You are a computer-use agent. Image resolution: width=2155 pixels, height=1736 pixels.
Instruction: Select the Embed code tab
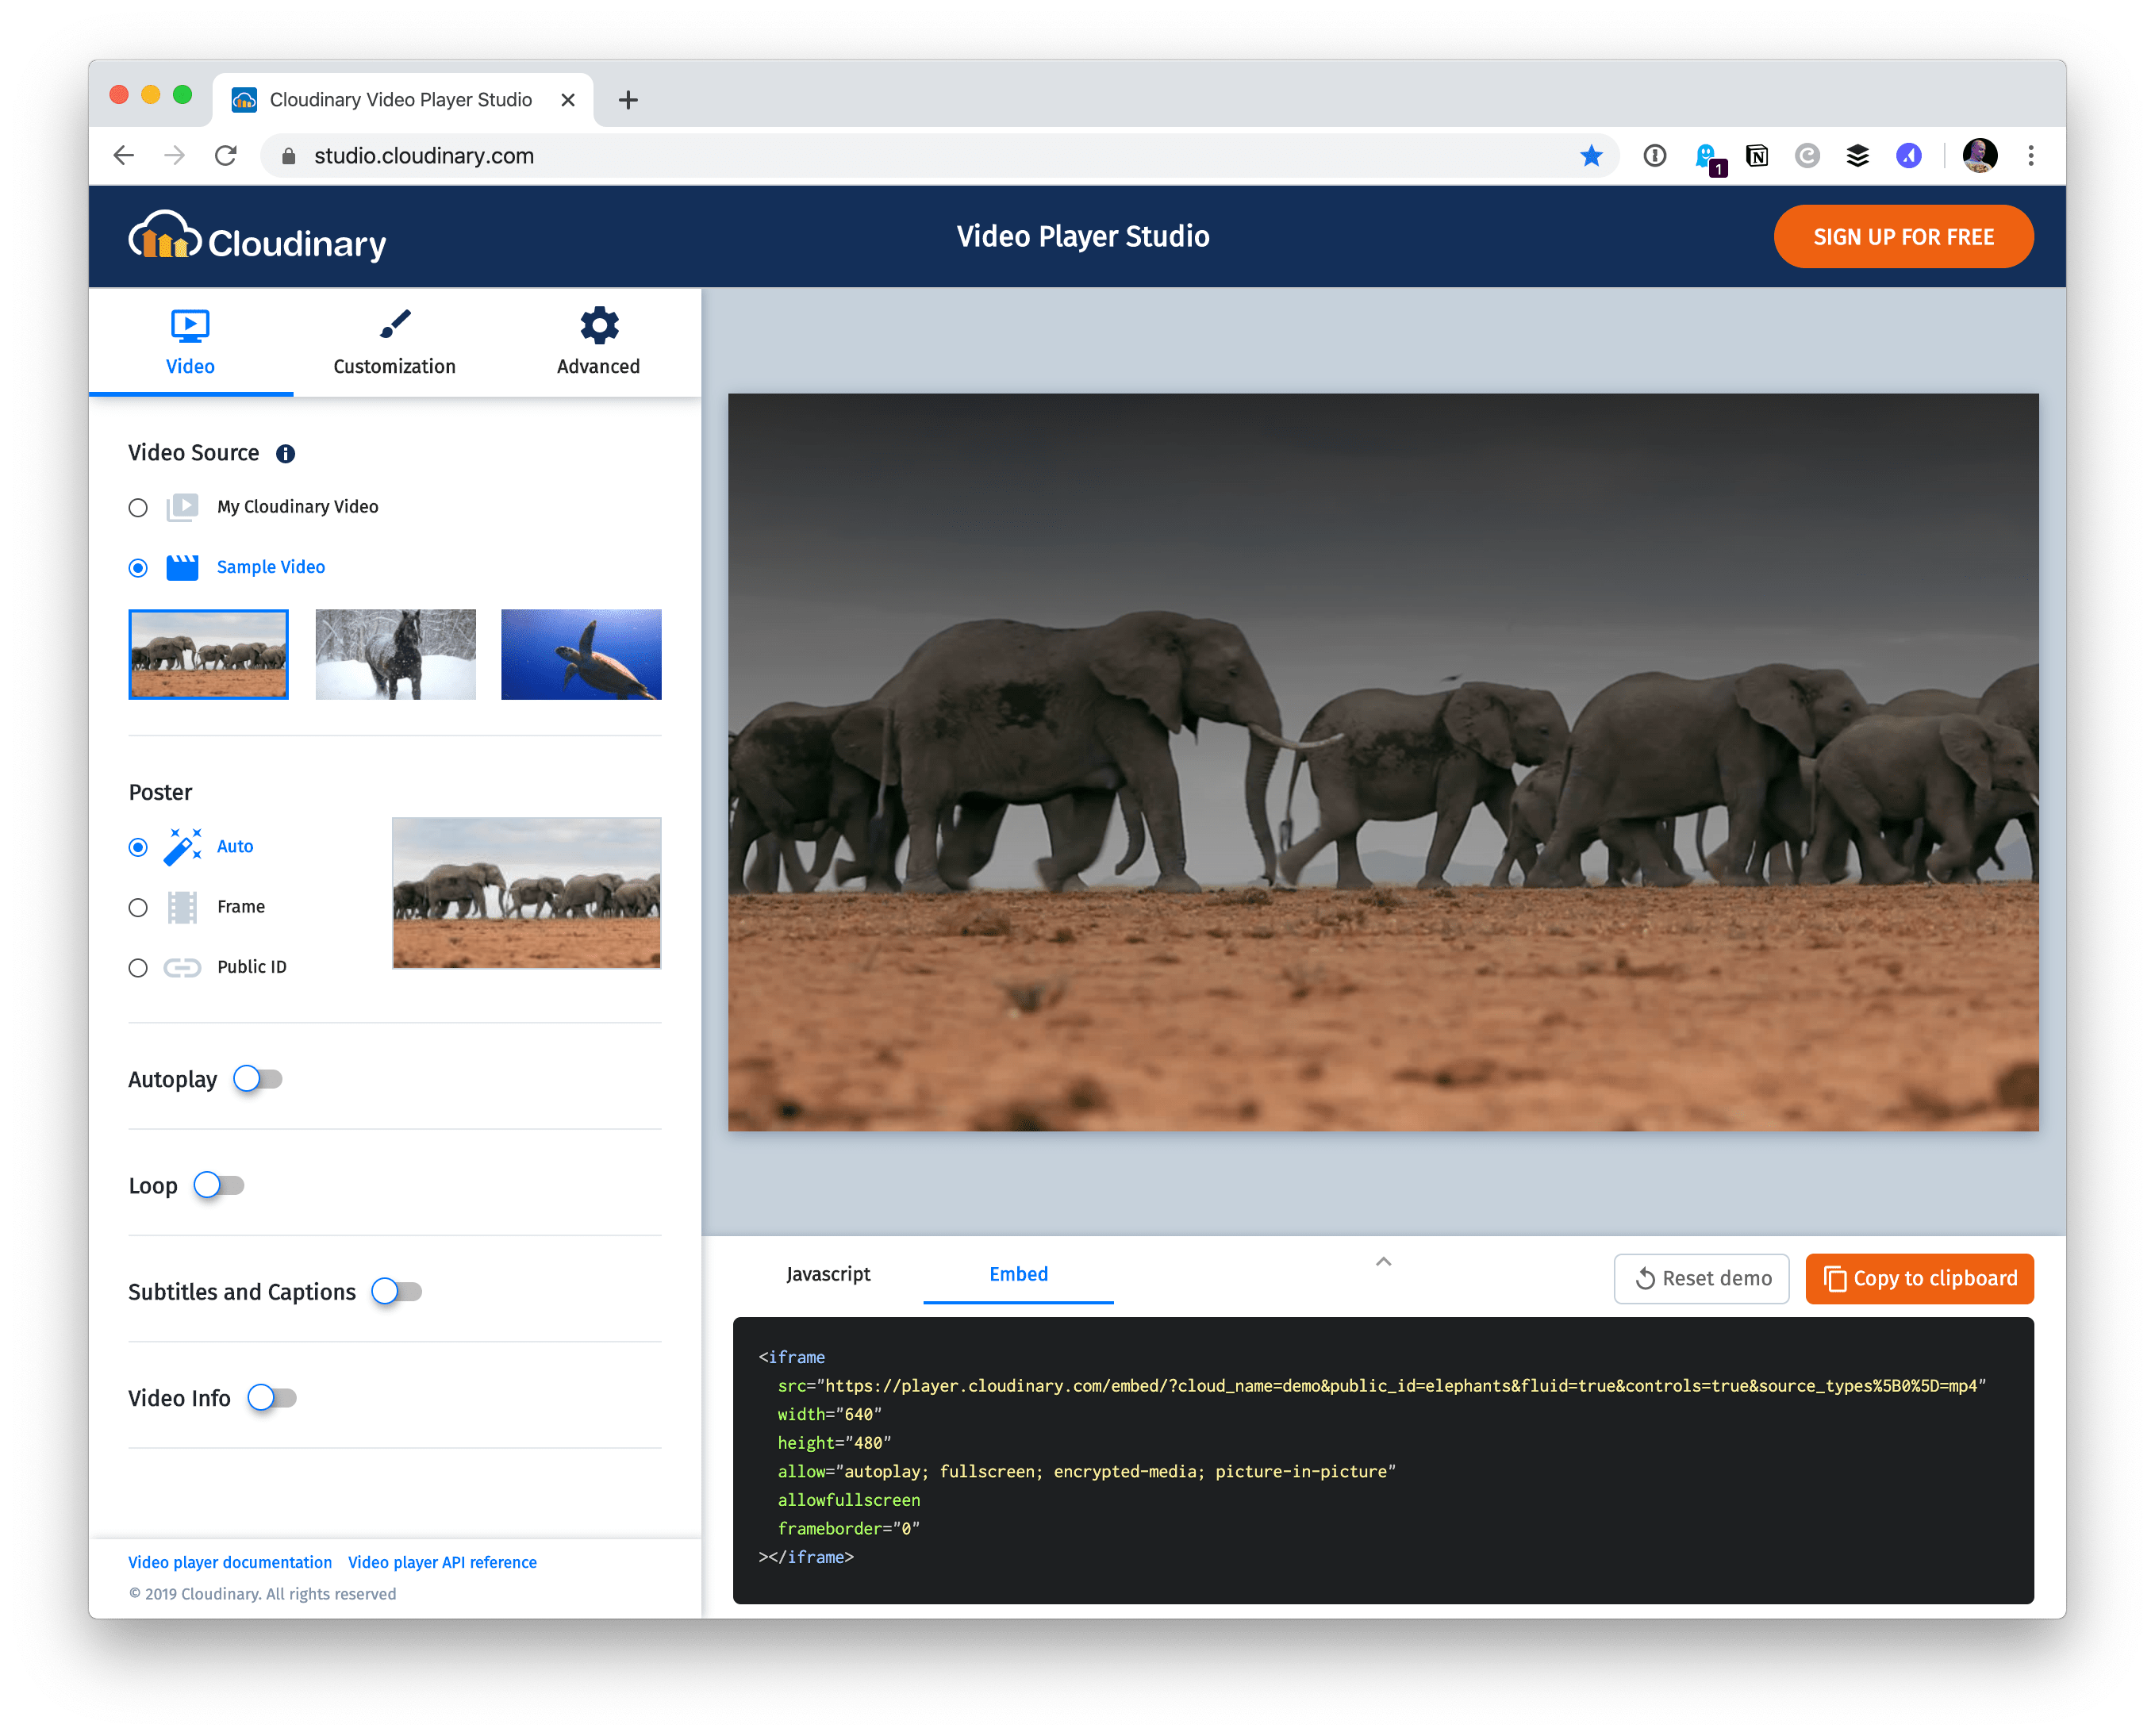1018,1274
